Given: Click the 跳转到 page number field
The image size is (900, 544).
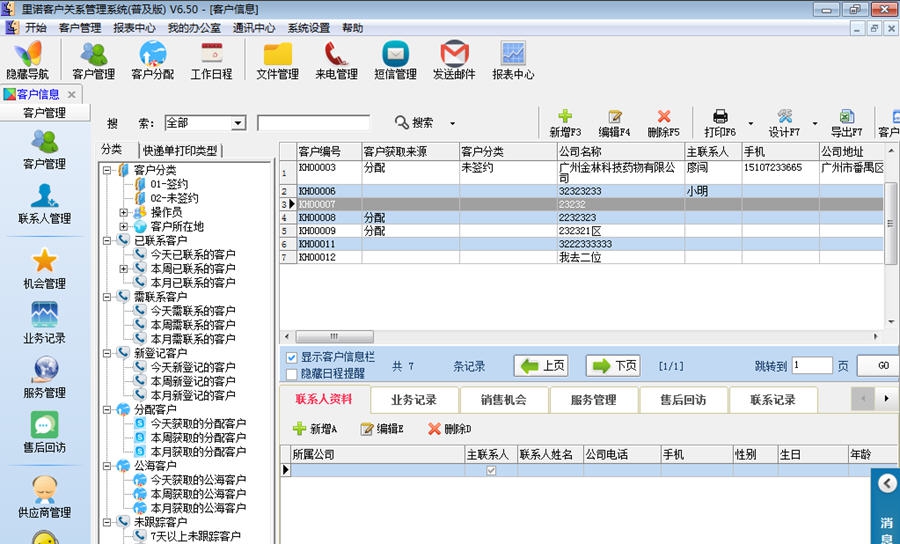Looking at the screenshot, I should click(811, 366).
